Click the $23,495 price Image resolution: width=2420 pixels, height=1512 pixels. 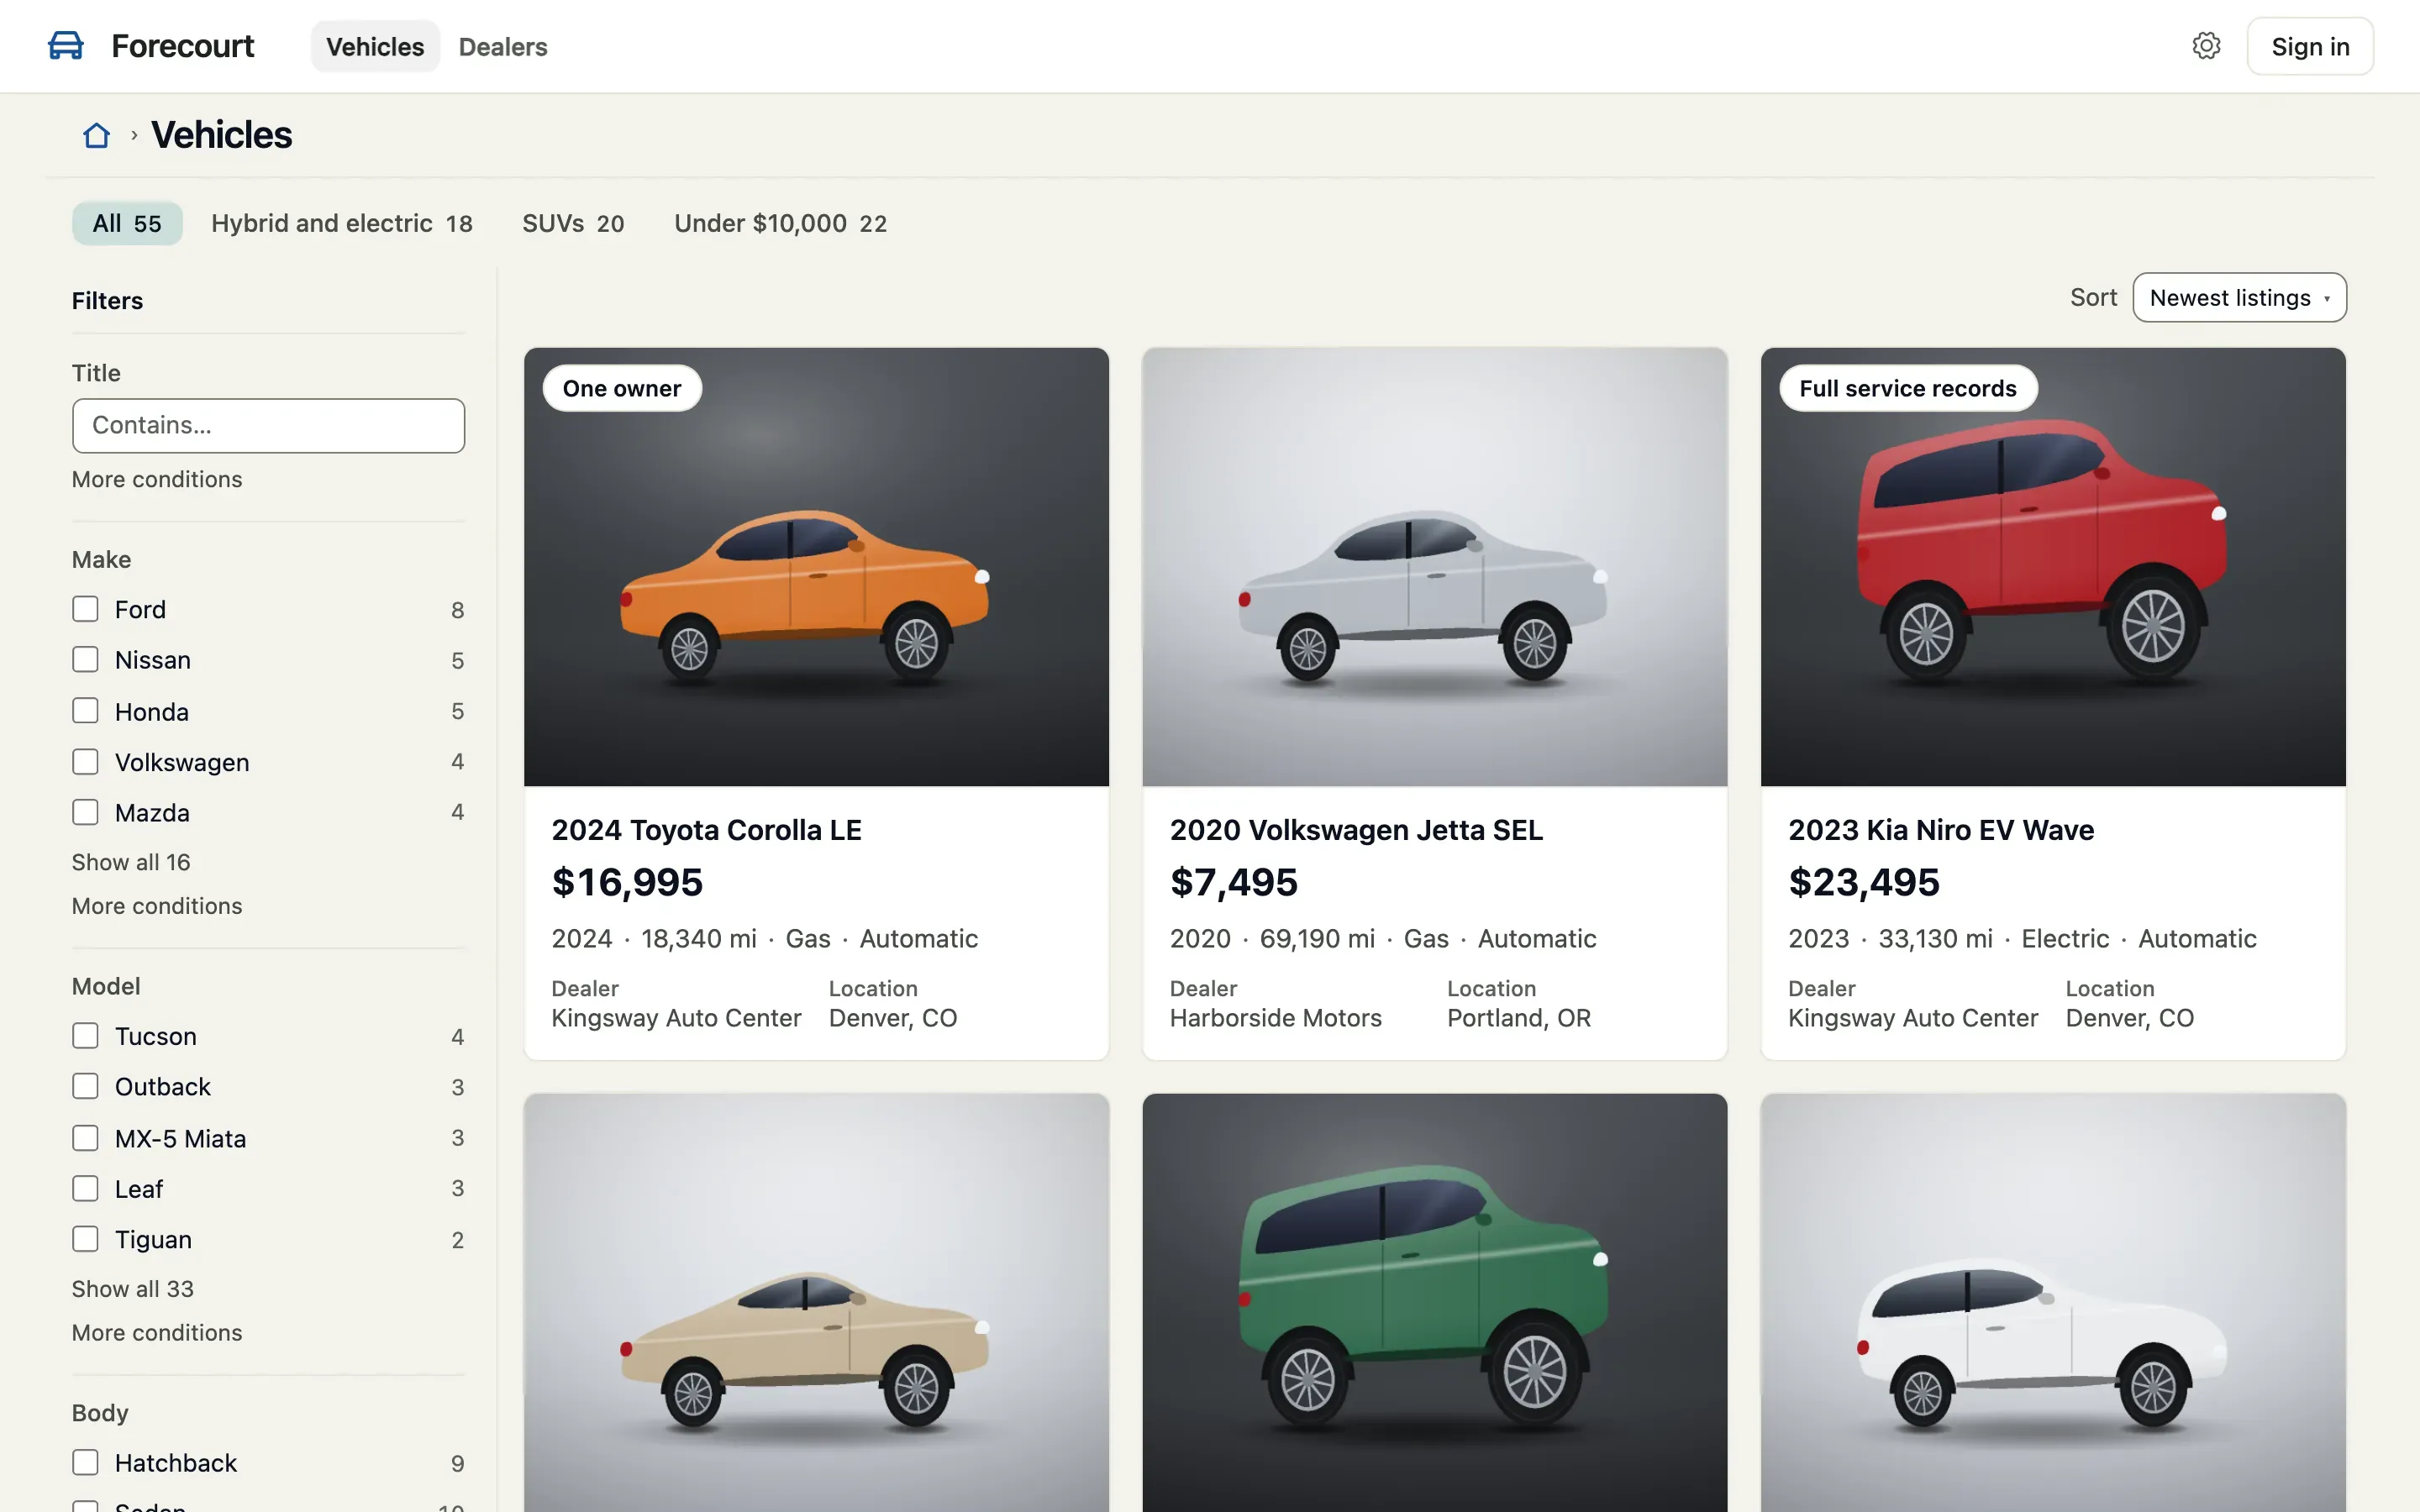point(1864,882)
